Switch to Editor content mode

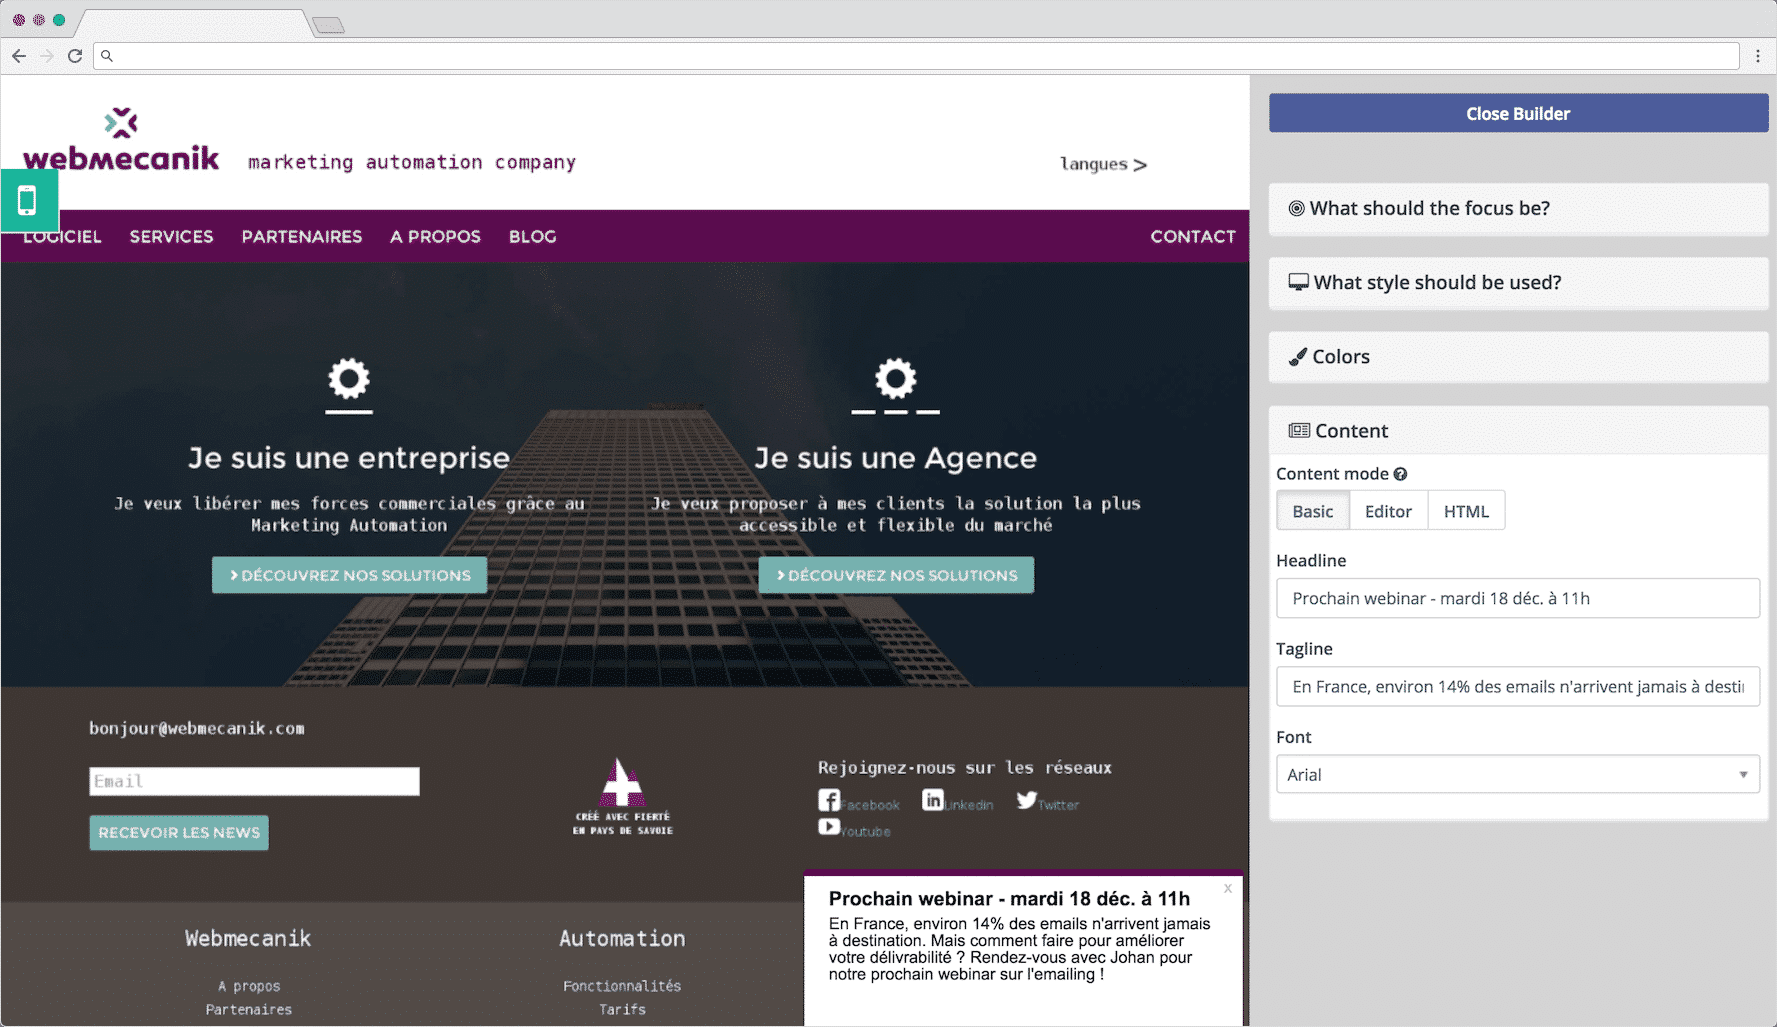[x=1388, y=511]
